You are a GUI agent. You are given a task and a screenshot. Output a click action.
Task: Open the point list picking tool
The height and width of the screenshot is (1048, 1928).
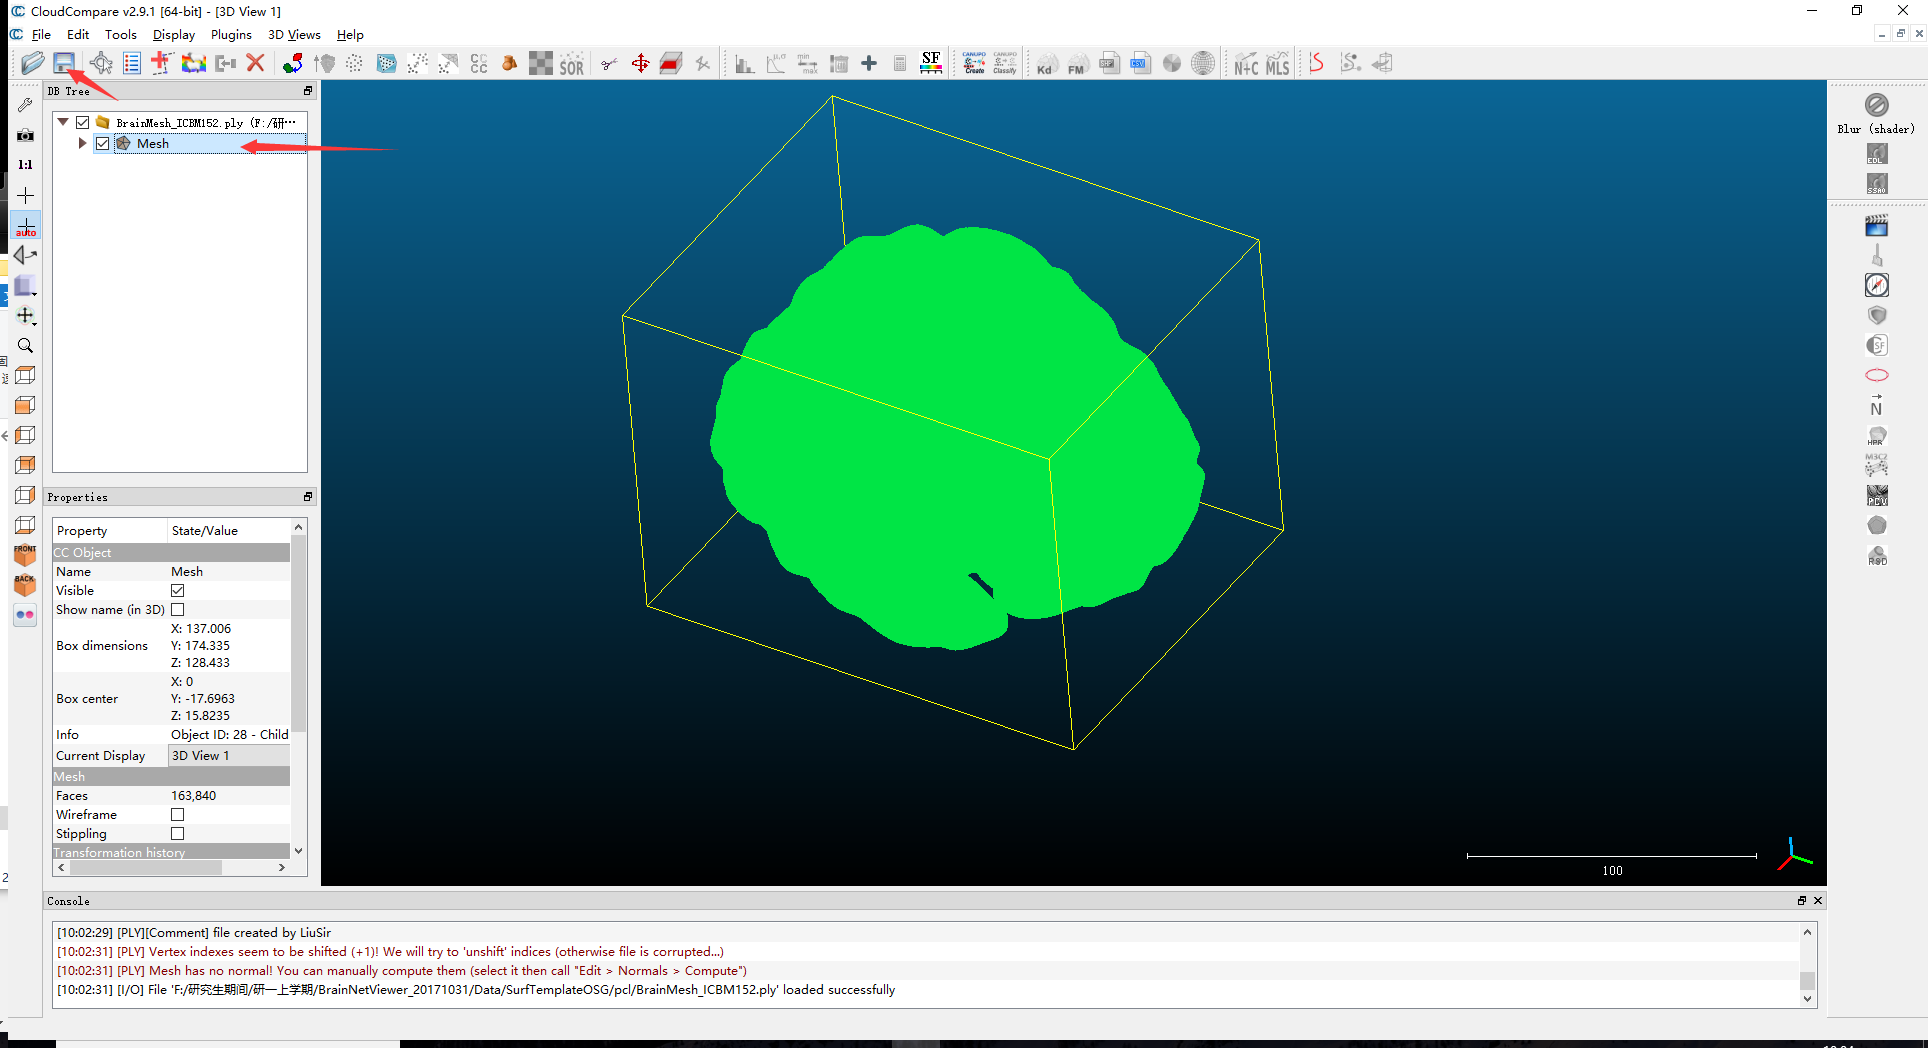[x=131, y=63]
